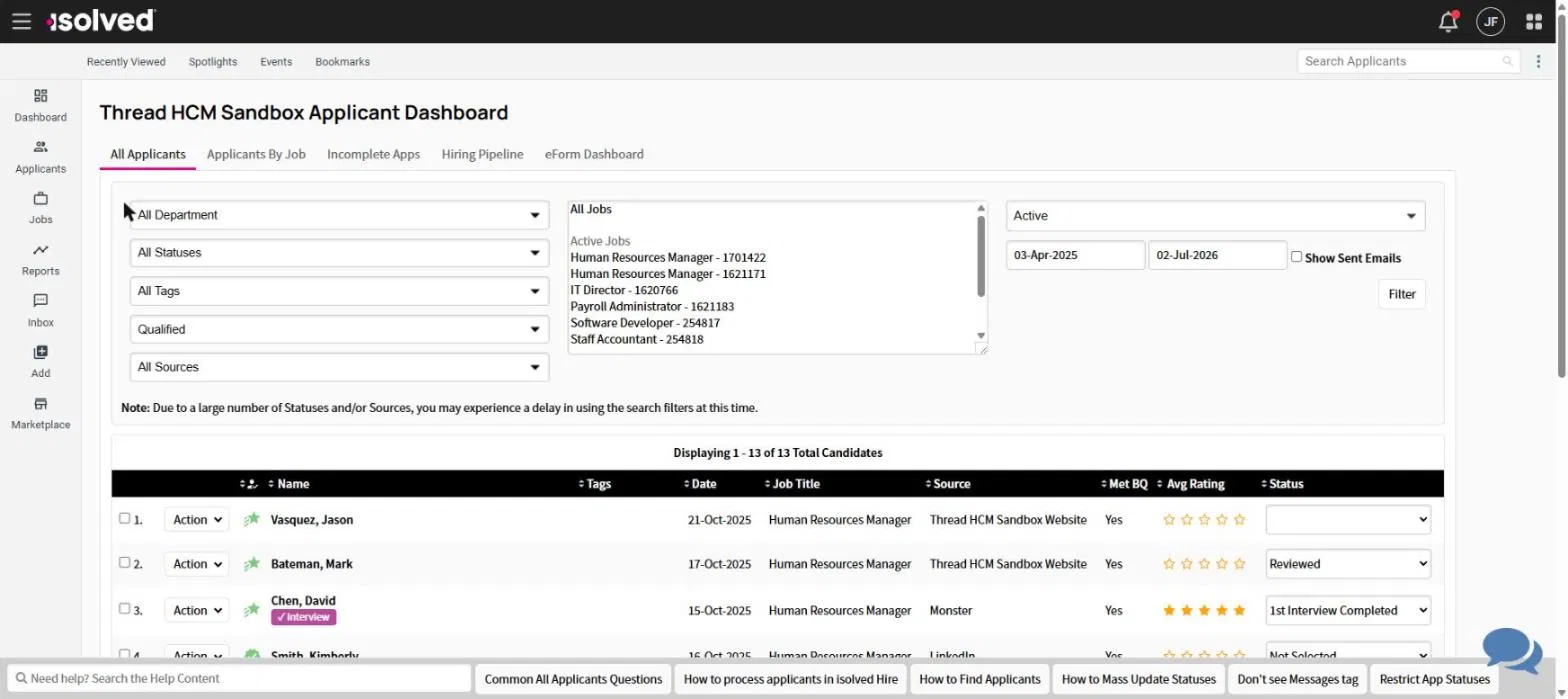Open the apps grid launcher
Viewport: 1568px width, 699px height.
[1534, 21]
